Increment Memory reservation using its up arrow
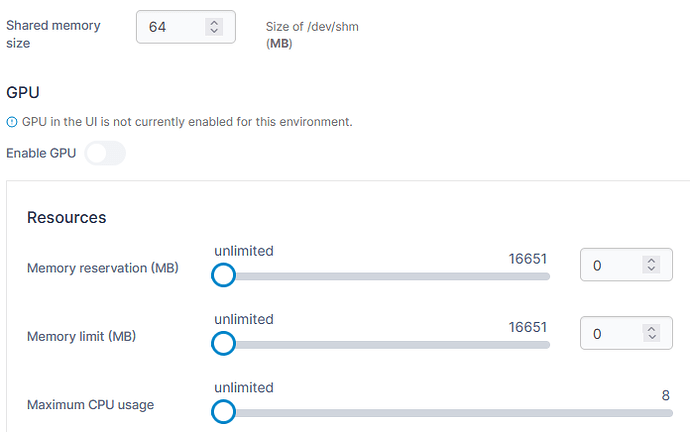Image resolution: width=690 pixels, height=432 pixels. pos(651,261)
